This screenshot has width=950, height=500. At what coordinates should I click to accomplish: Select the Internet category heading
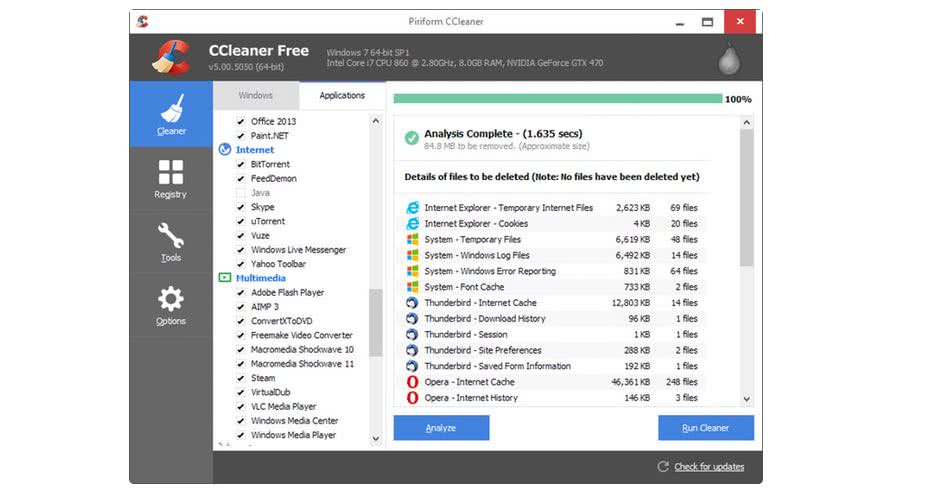pos(255,150)
